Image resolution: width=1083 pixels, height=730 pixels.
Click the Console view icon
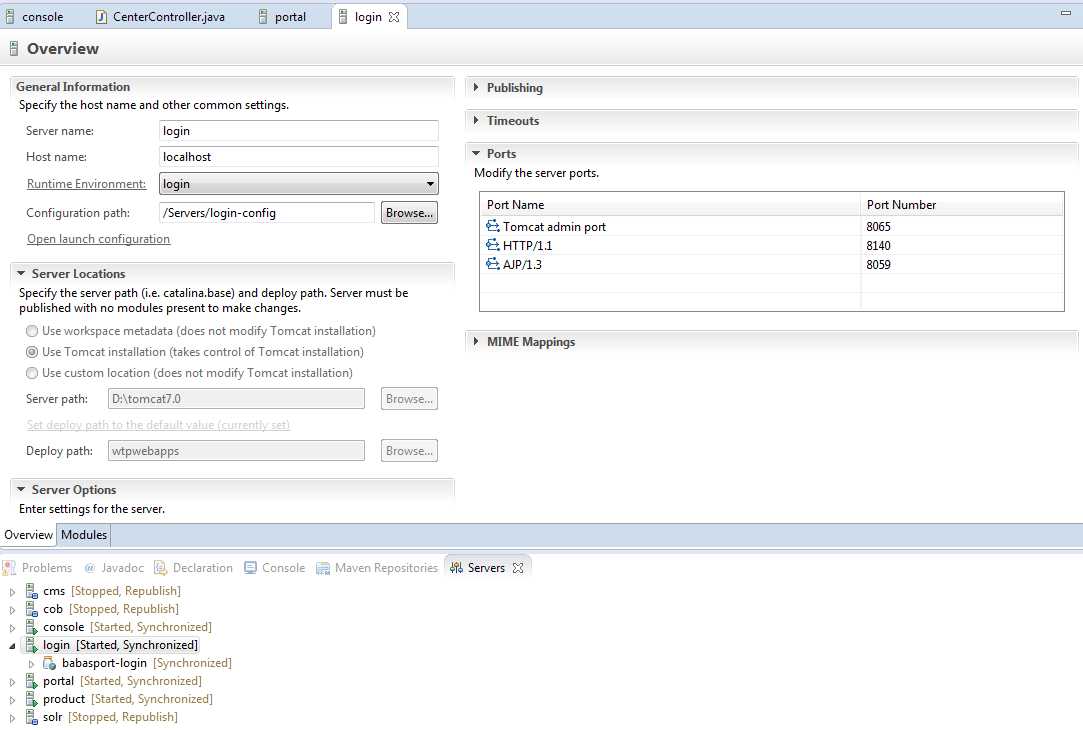tap(250, 568)
